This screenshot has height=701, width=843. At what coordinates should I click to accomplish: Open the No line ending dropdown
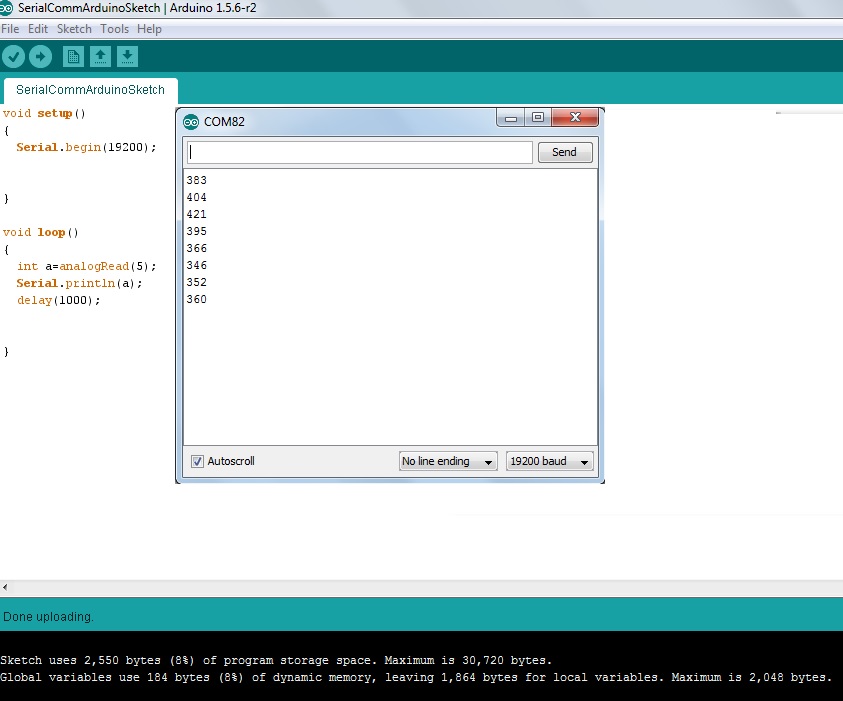pos(448,461)
